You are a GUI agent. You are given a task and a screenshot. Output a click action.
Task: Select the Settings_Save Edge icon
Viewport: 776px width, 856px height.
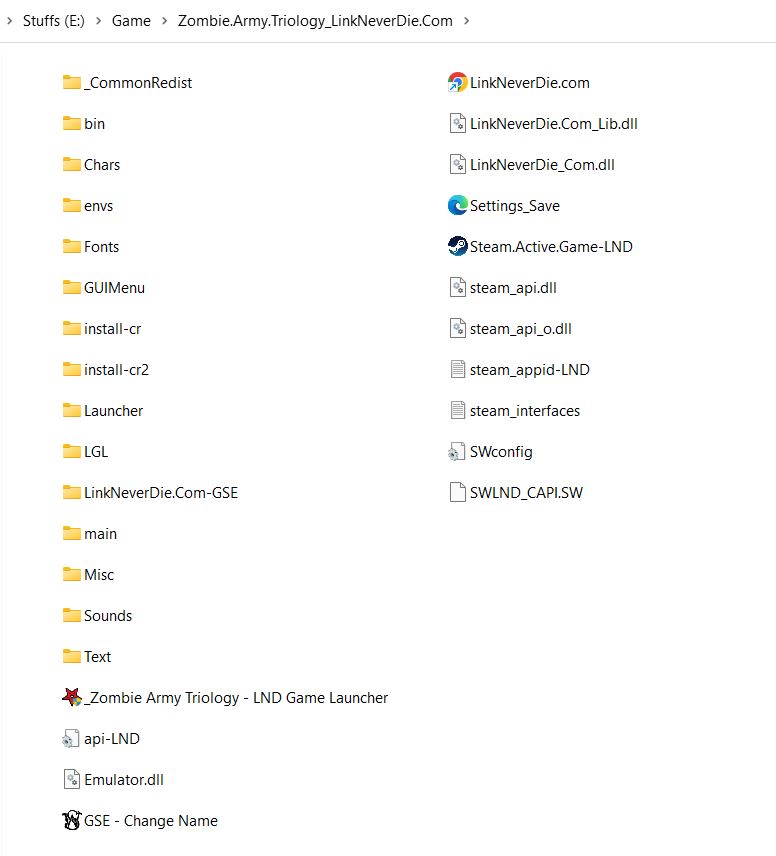[457, 206]
